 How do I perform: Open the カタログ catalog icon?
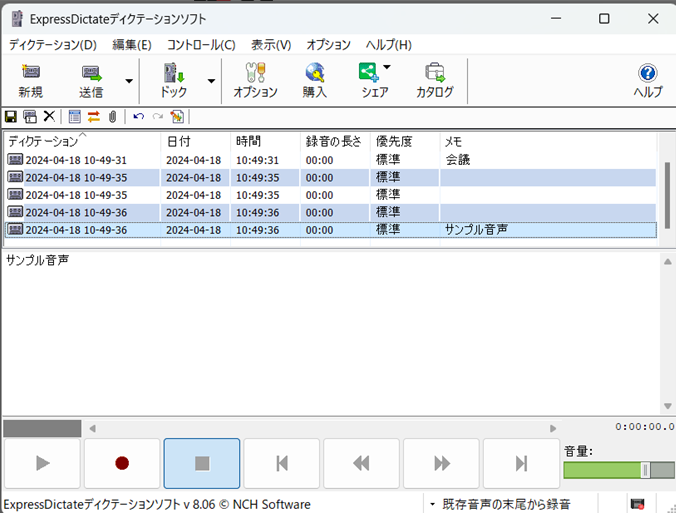435,81
